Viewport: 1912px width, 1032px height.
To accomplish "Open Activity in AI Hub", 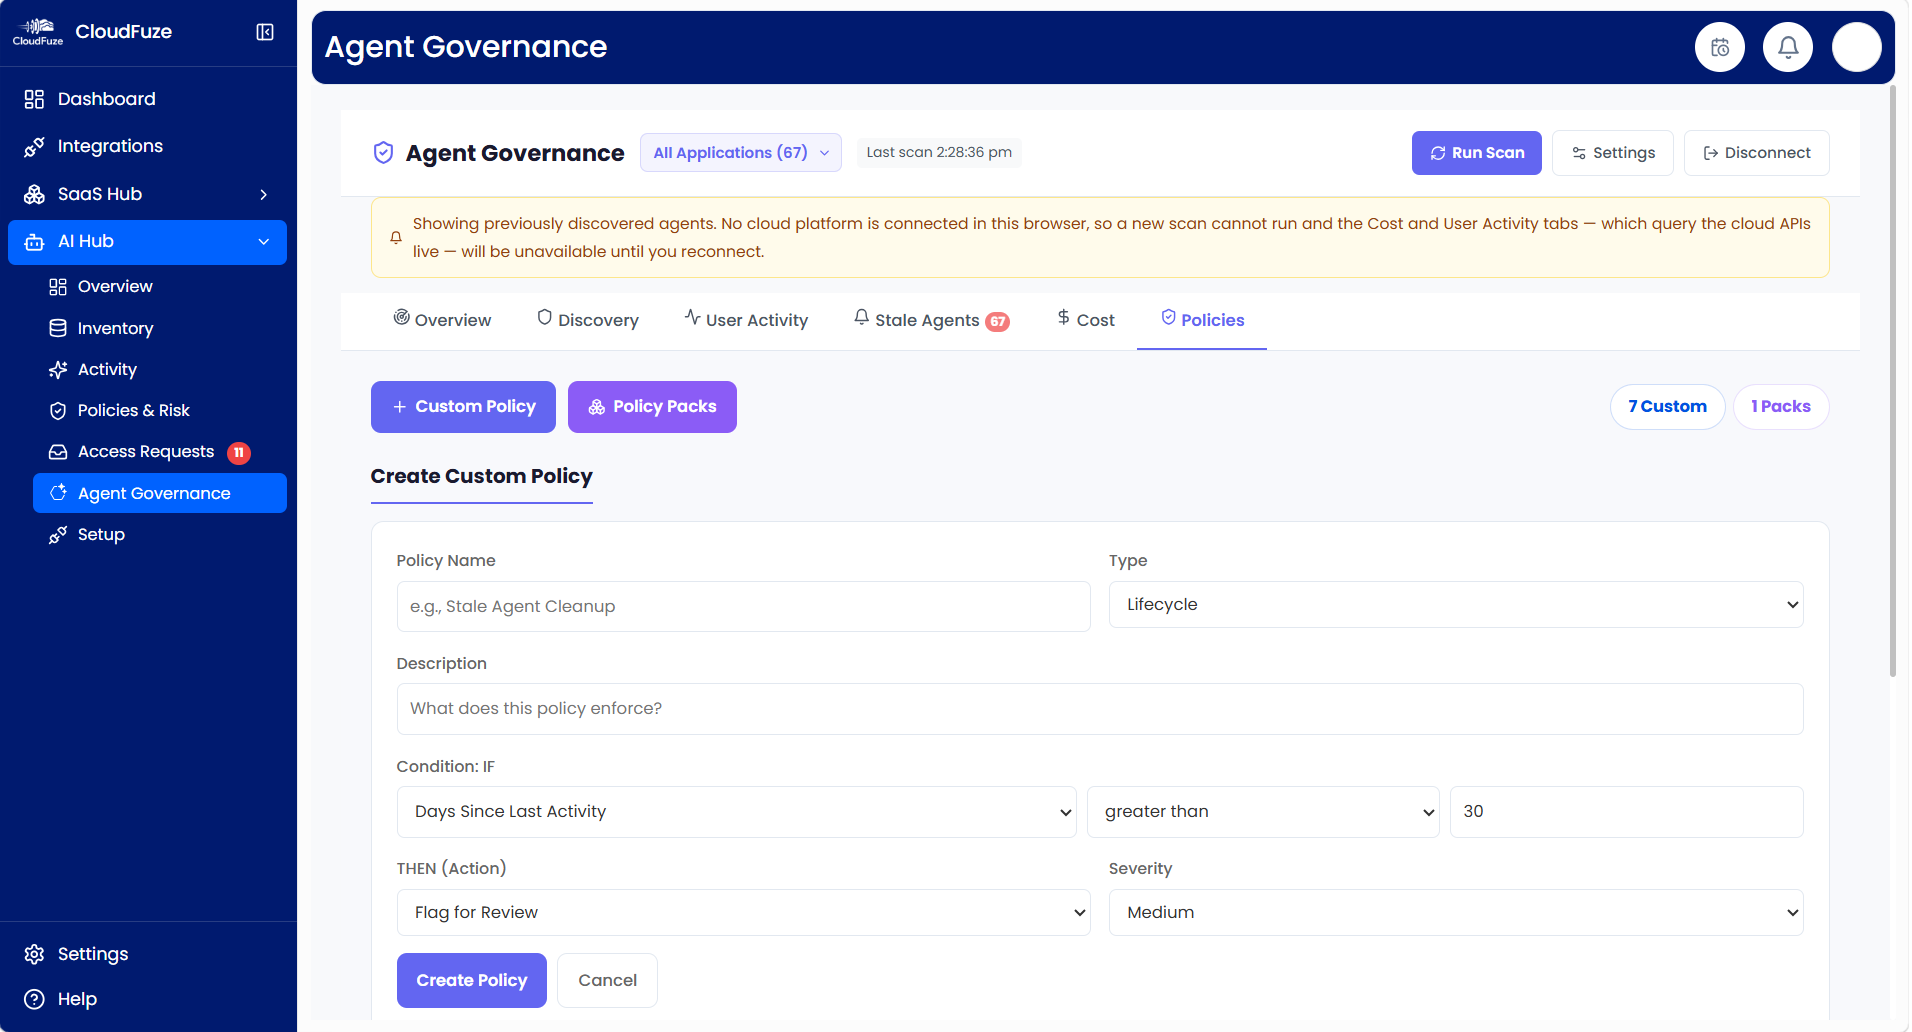I will pos(160,369).
